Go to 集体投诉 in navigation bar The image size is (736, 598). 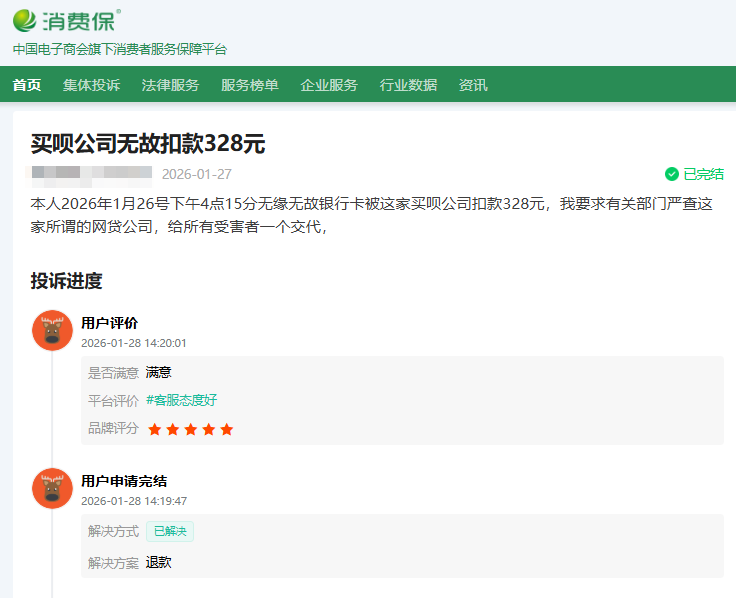click(91, 85)
